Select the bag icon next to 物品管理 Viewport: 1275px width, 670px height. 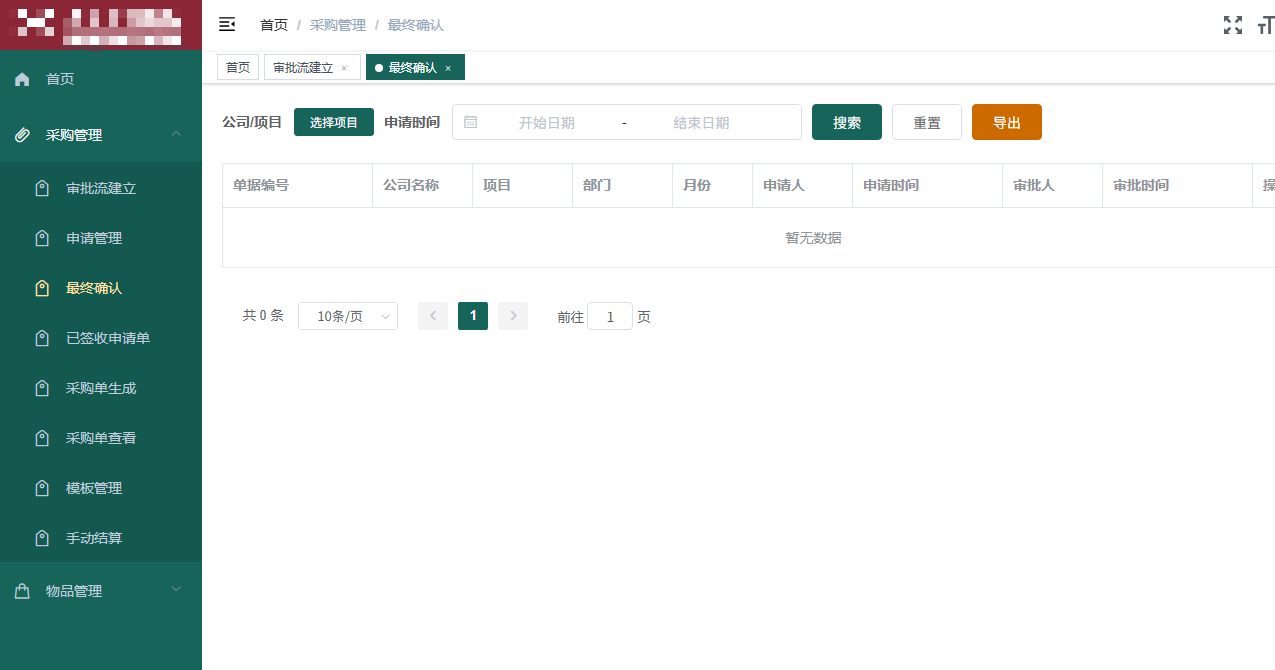[x=21, y=590]
